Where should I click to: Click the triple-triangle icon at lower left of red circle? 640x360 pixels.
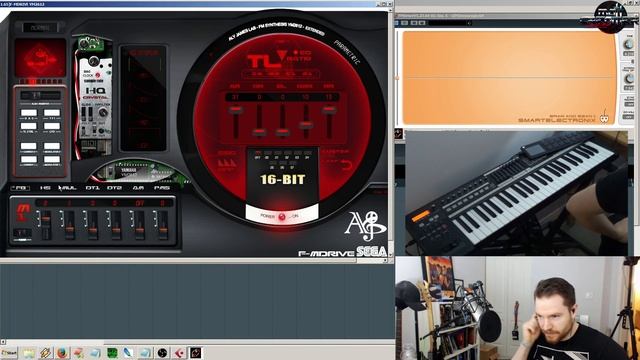(x=227, y=163)
